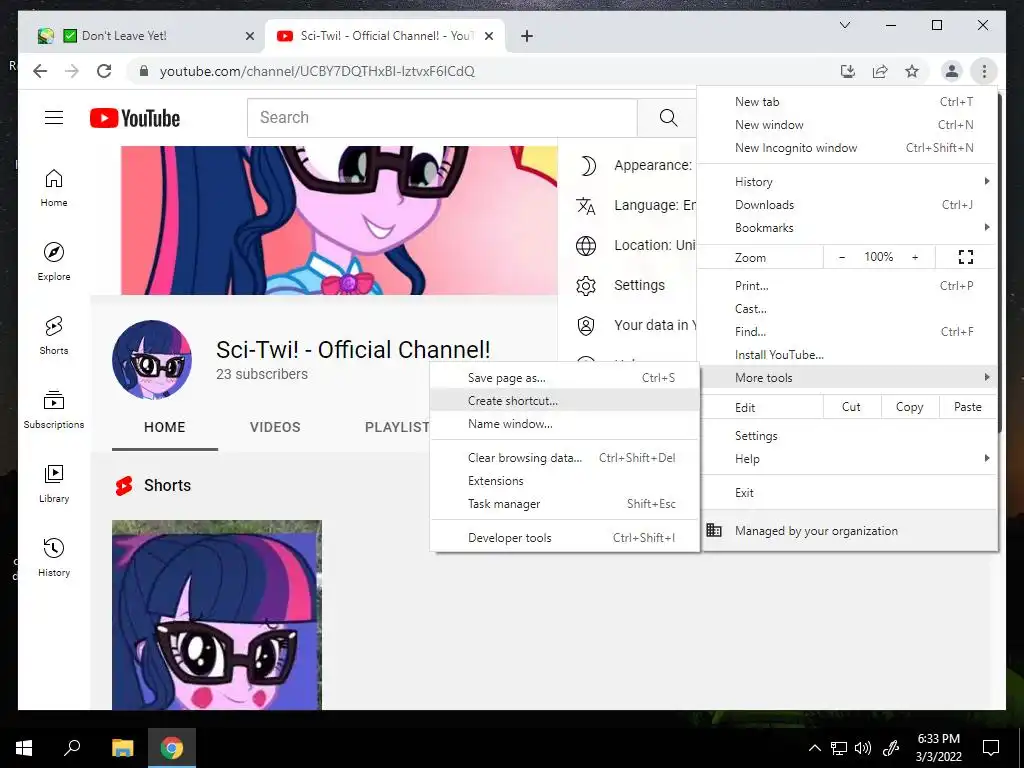Click the share this page icon
Image resolution: width=1024 pixels, height=768 pixels.
[880, 71]
